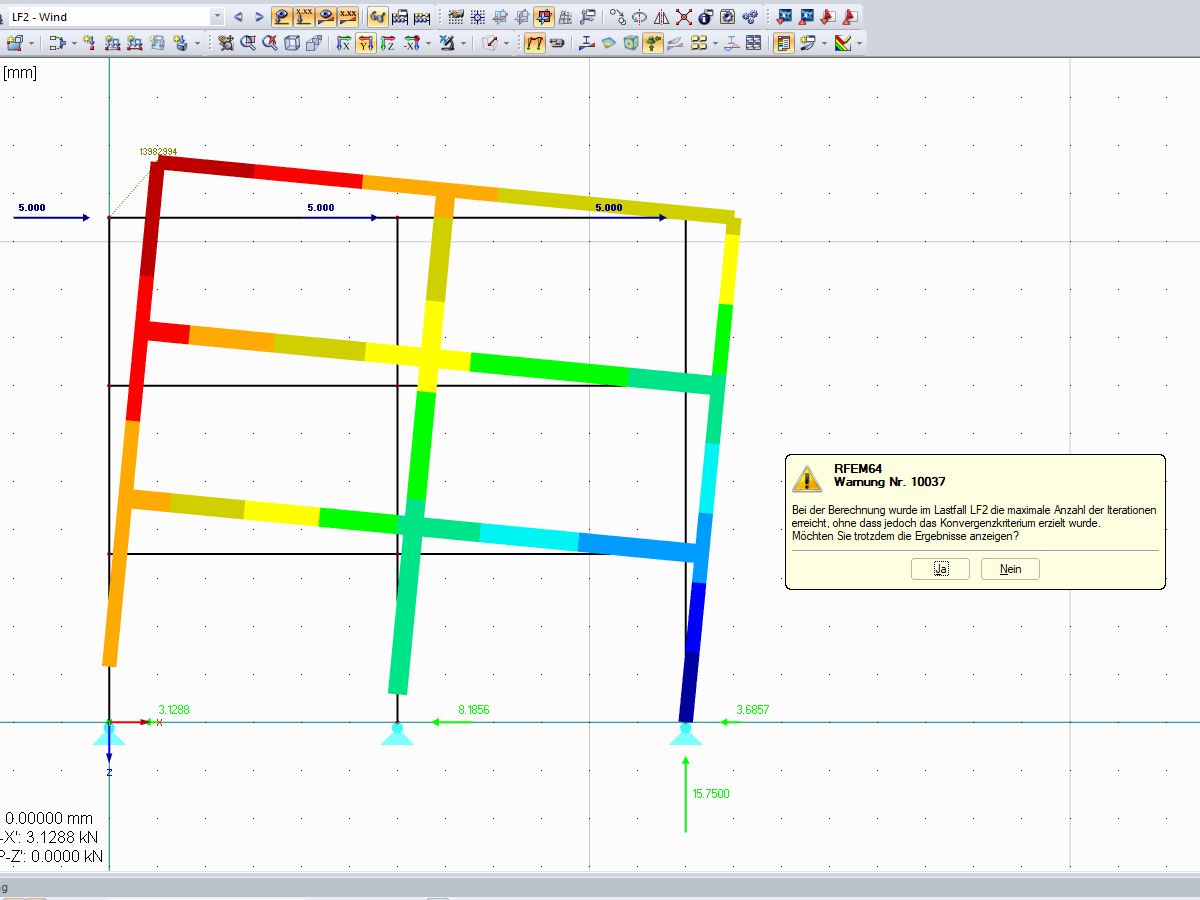This screenshot has height=900, width=1200.
Task: View in X direction icon
Action: click(x=343, y=43)
